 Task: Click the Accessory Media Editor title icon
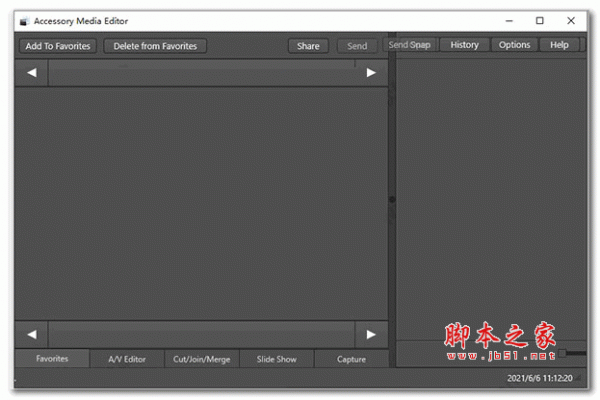[x=24, y=21]
